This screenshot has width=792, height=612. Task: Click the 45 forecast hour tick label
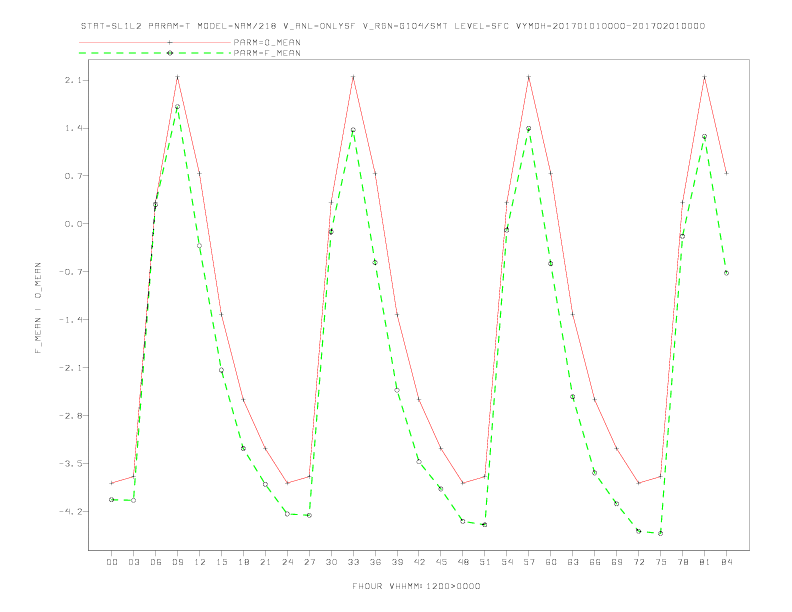pos(441,562)
